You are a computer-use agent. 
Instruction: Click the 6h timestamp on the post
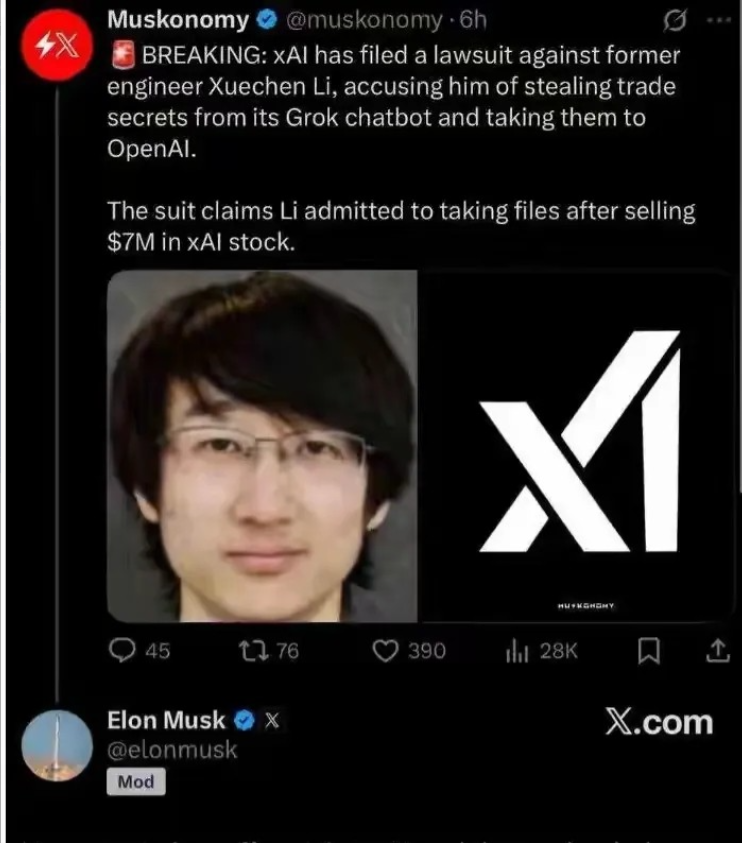pos(473,20)
